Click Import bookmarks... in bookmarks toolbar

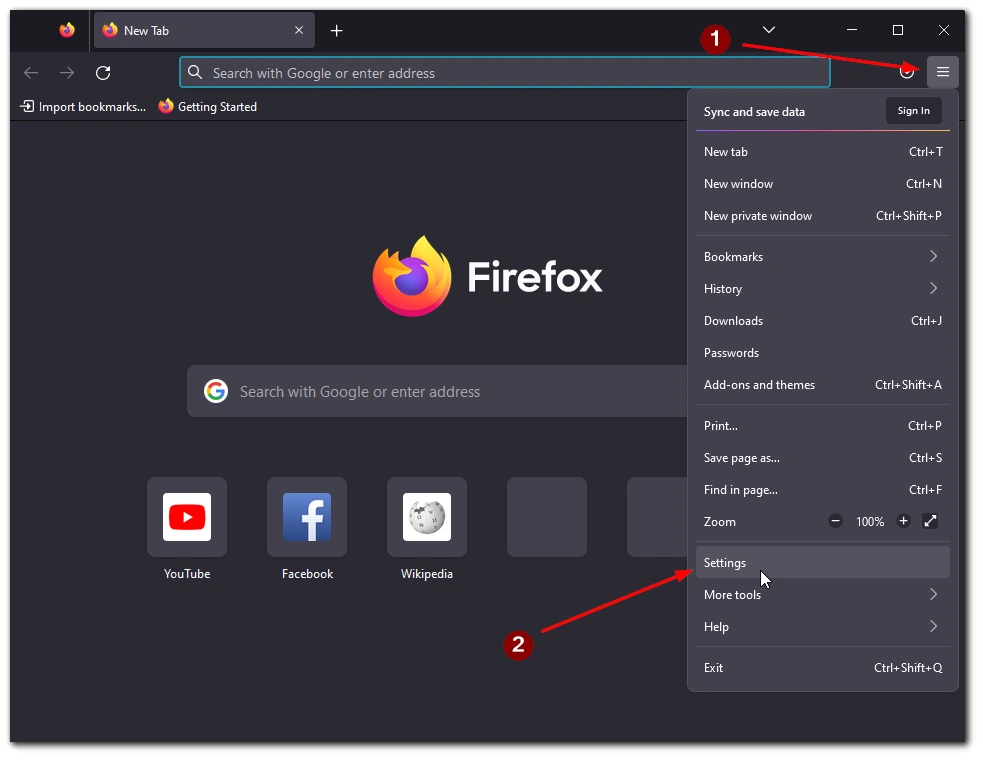click(83, 107)
